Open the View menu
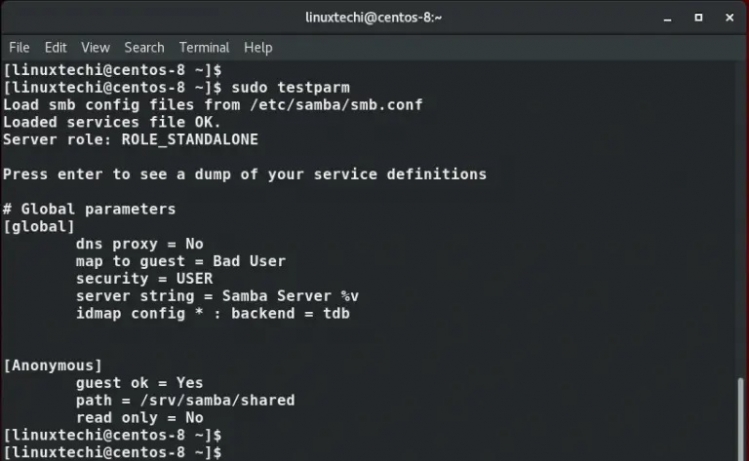Viewport: 749px width, 461px height. [x=95, y=47]
